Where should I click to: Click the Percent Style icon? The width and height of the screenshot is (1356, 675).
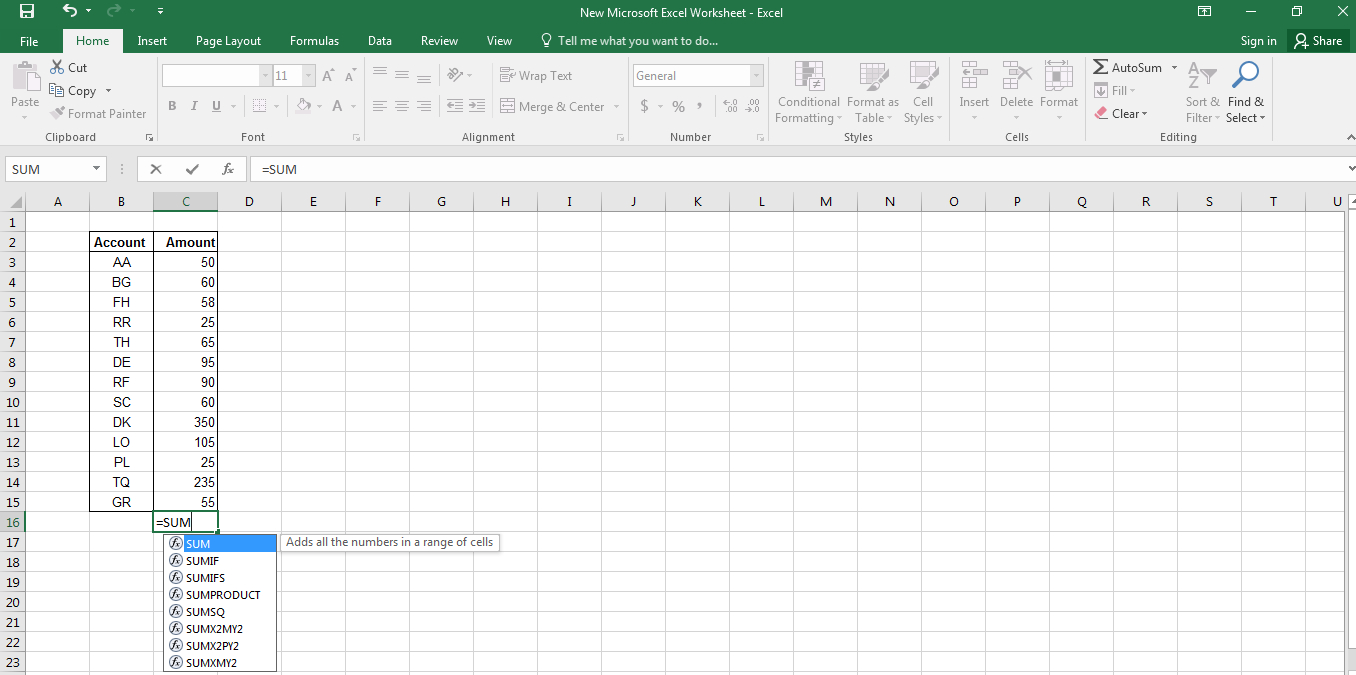pos(677,105)
